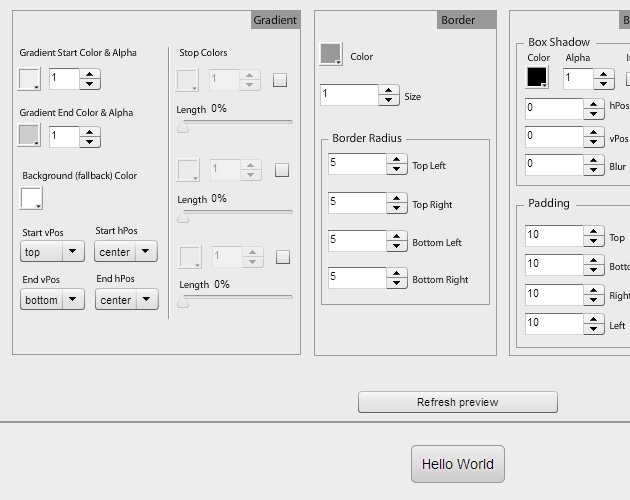This screenshot has height=500, width=630.
Task: Open the Start hPos dropdown
Action: click(126, 252)
